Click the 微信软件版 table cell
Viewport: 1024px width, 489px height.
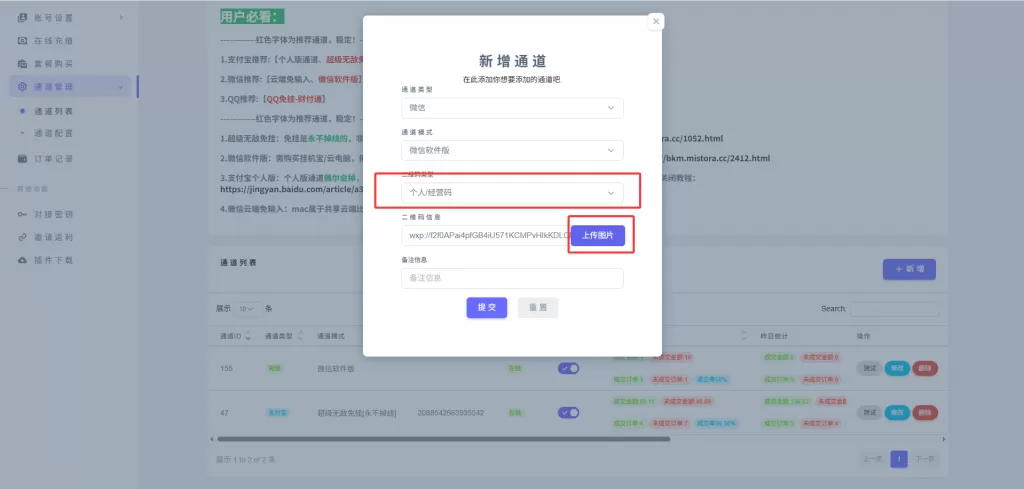(x=336, y=369)
